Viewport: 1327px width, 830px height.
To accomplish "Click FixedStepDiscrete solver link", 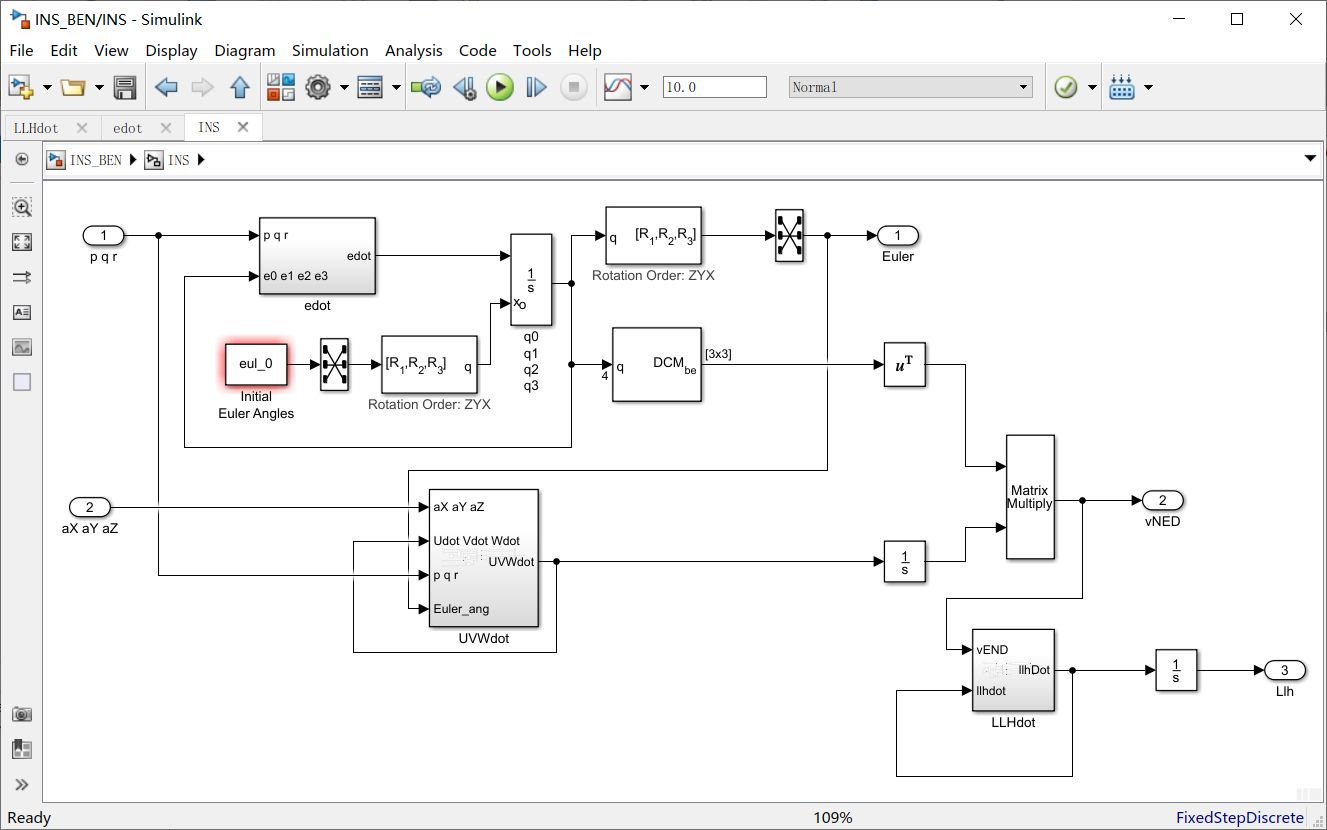I will 1240,818.
